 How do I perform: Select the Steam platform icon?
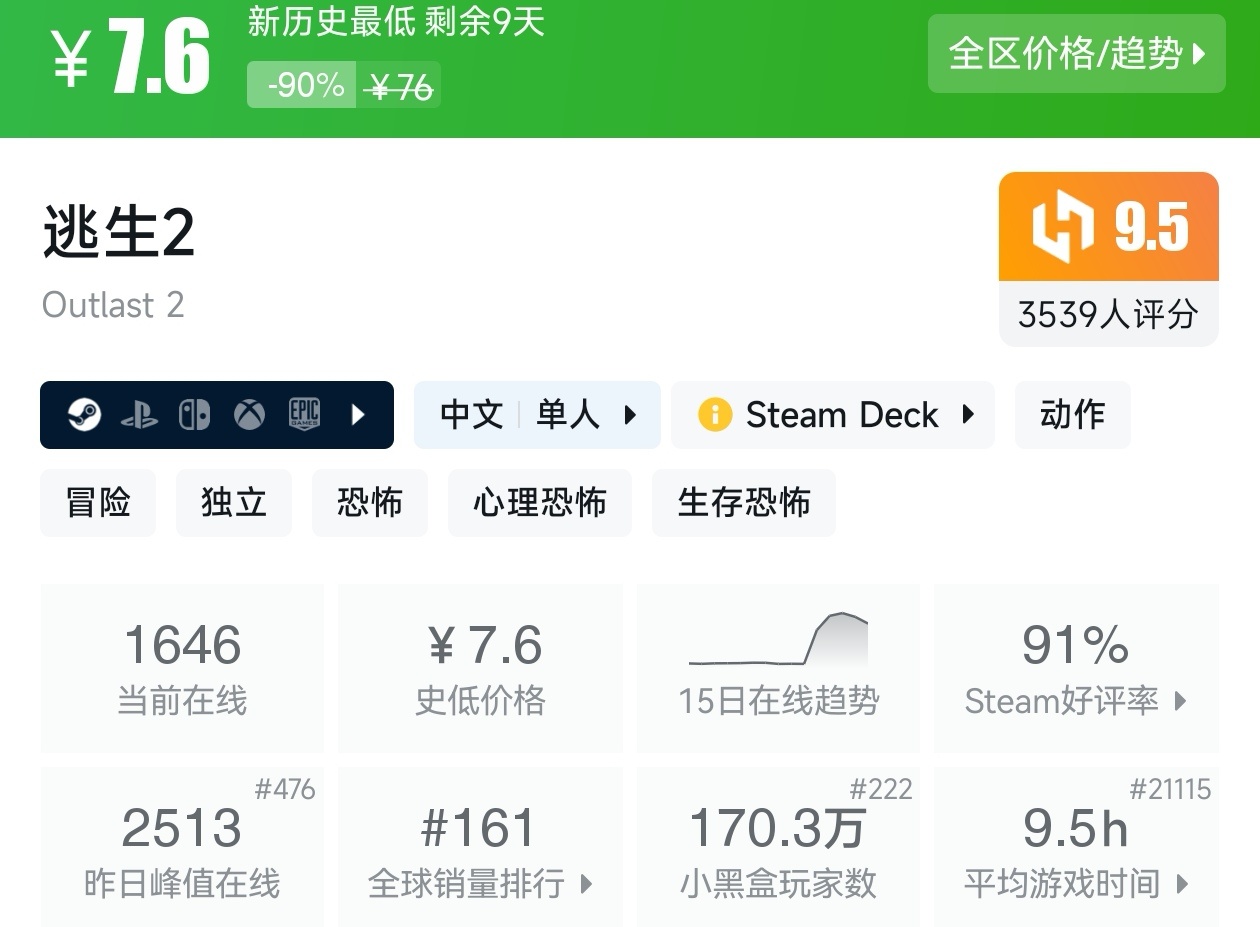[x=85, y=414]
